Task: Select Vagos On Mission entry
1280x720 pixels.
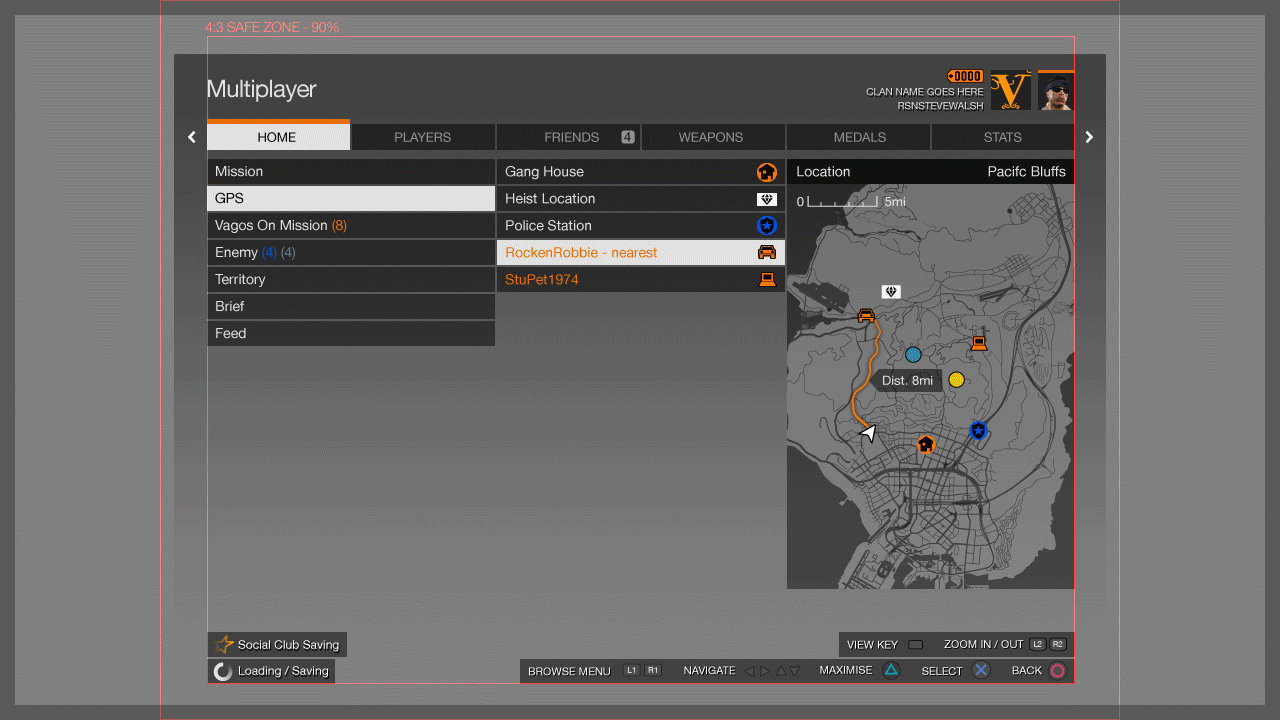Action: click(x=350, y=226)
